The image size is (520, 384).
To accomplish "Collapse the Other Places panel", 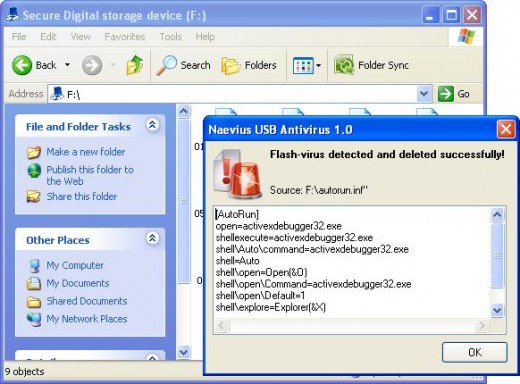I will 152,238.
